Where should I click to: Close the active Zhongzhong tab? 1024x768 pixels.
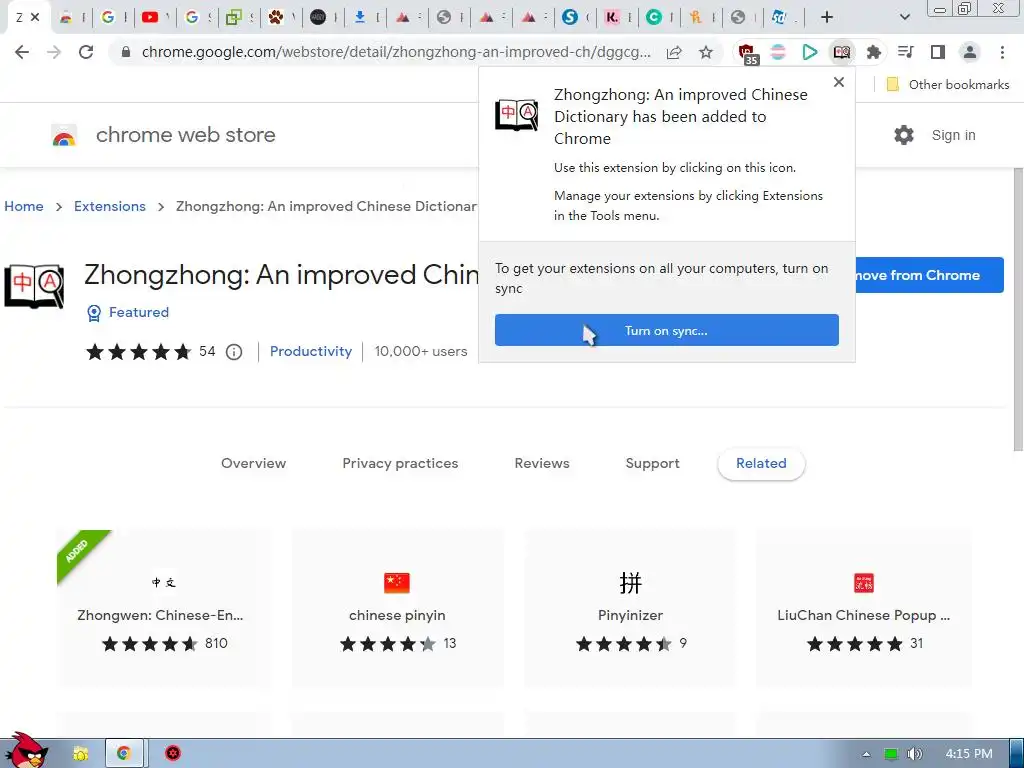pyautogui.click(x=35, y=18)
